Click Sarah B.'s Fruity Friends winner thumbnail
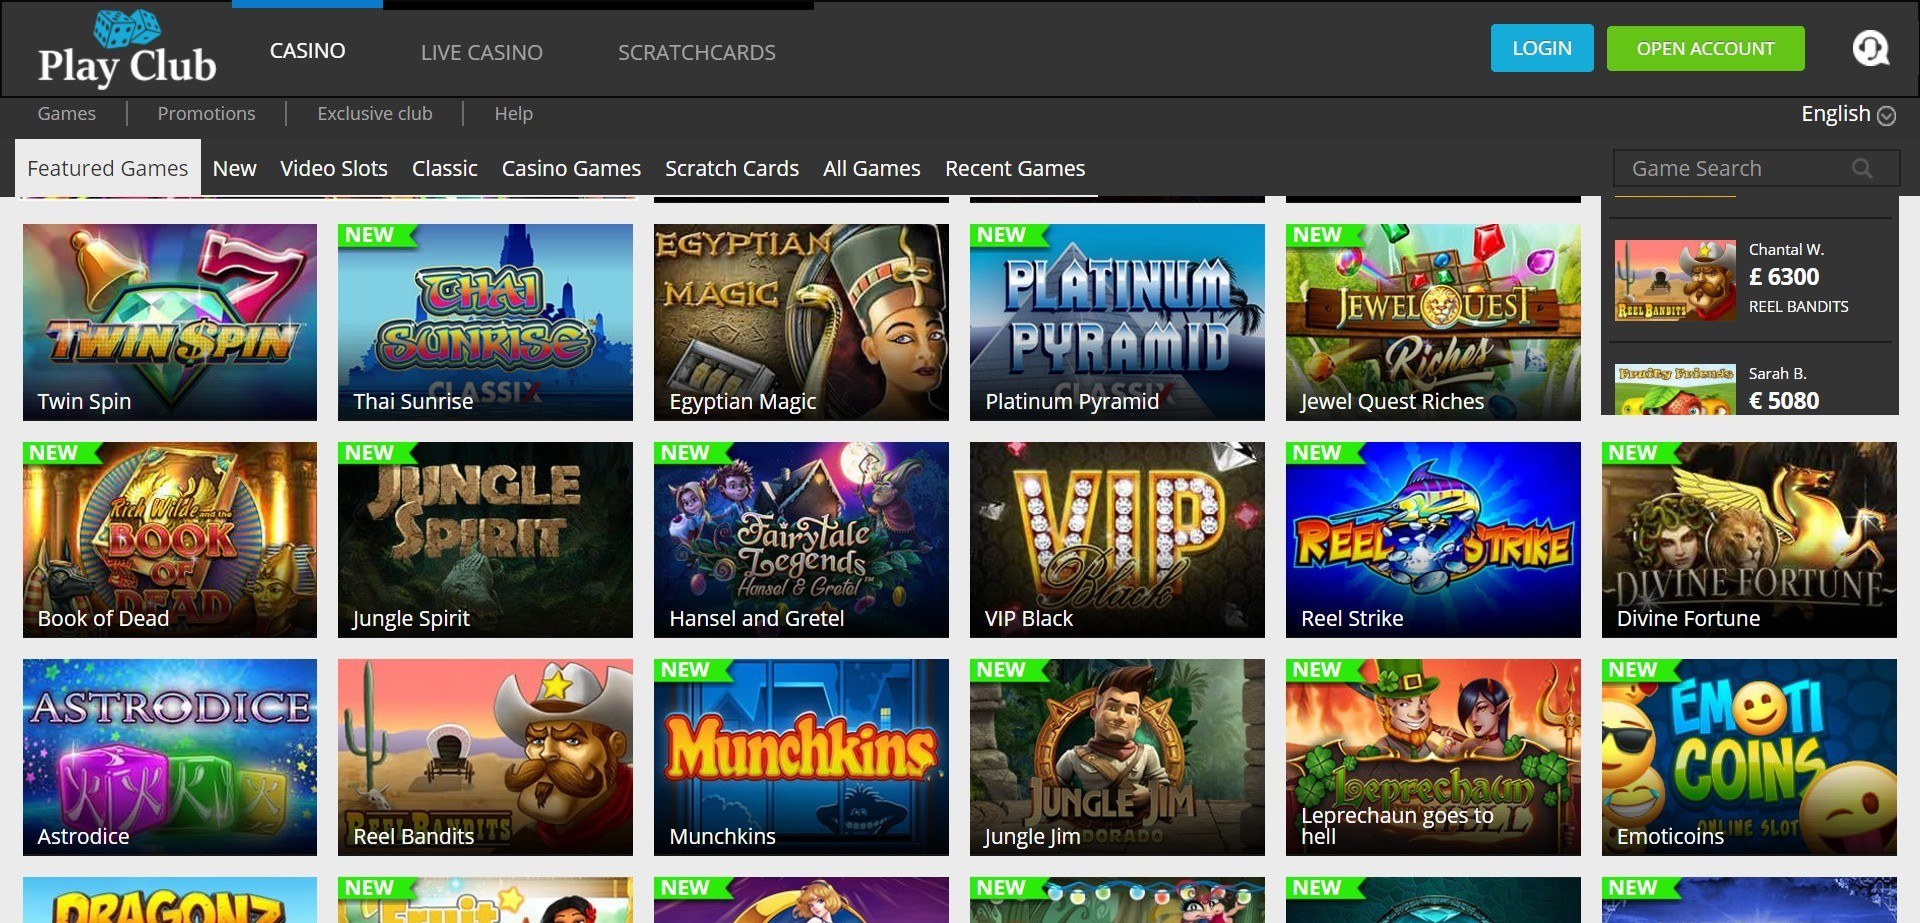This screenshot has height=923, width=1920. click(x=1675, y=390)
